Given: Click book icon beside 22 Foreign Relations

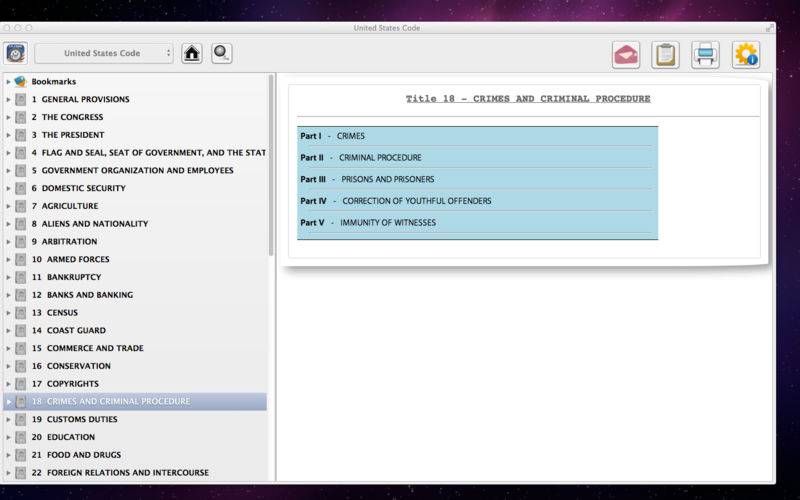Looking at the screenshot, I should pyautogui.click(x=20, y=473).
